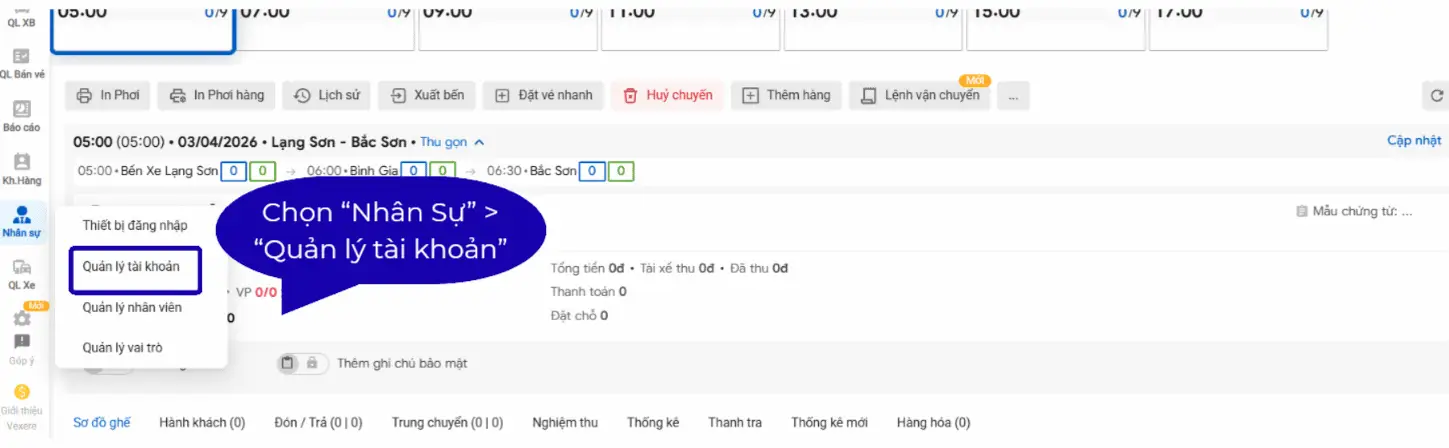This screenshot has height=448, width=1449.
Task: Open the Báo cáo sidebar icon
Action: click(21, 111)
